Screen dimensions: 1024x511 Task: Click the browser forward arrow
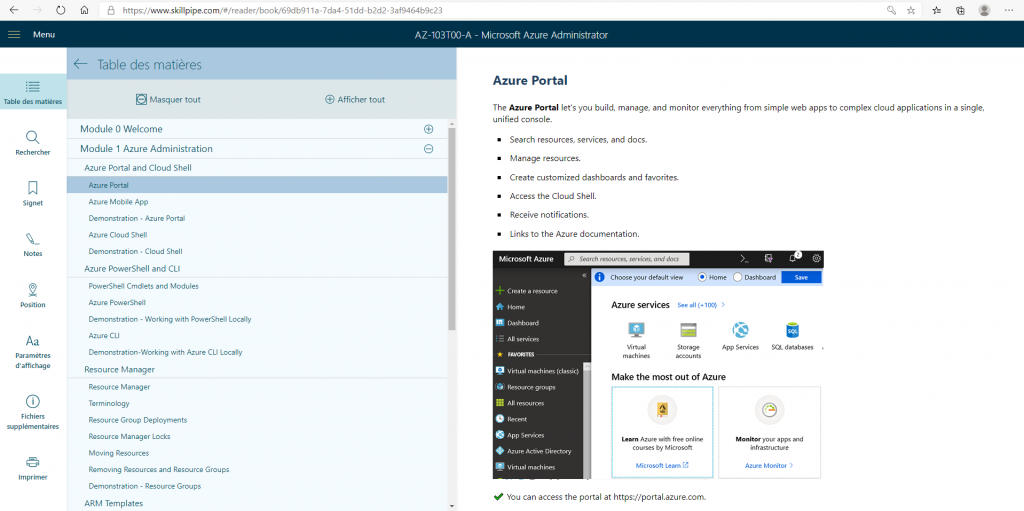point(37,10)
